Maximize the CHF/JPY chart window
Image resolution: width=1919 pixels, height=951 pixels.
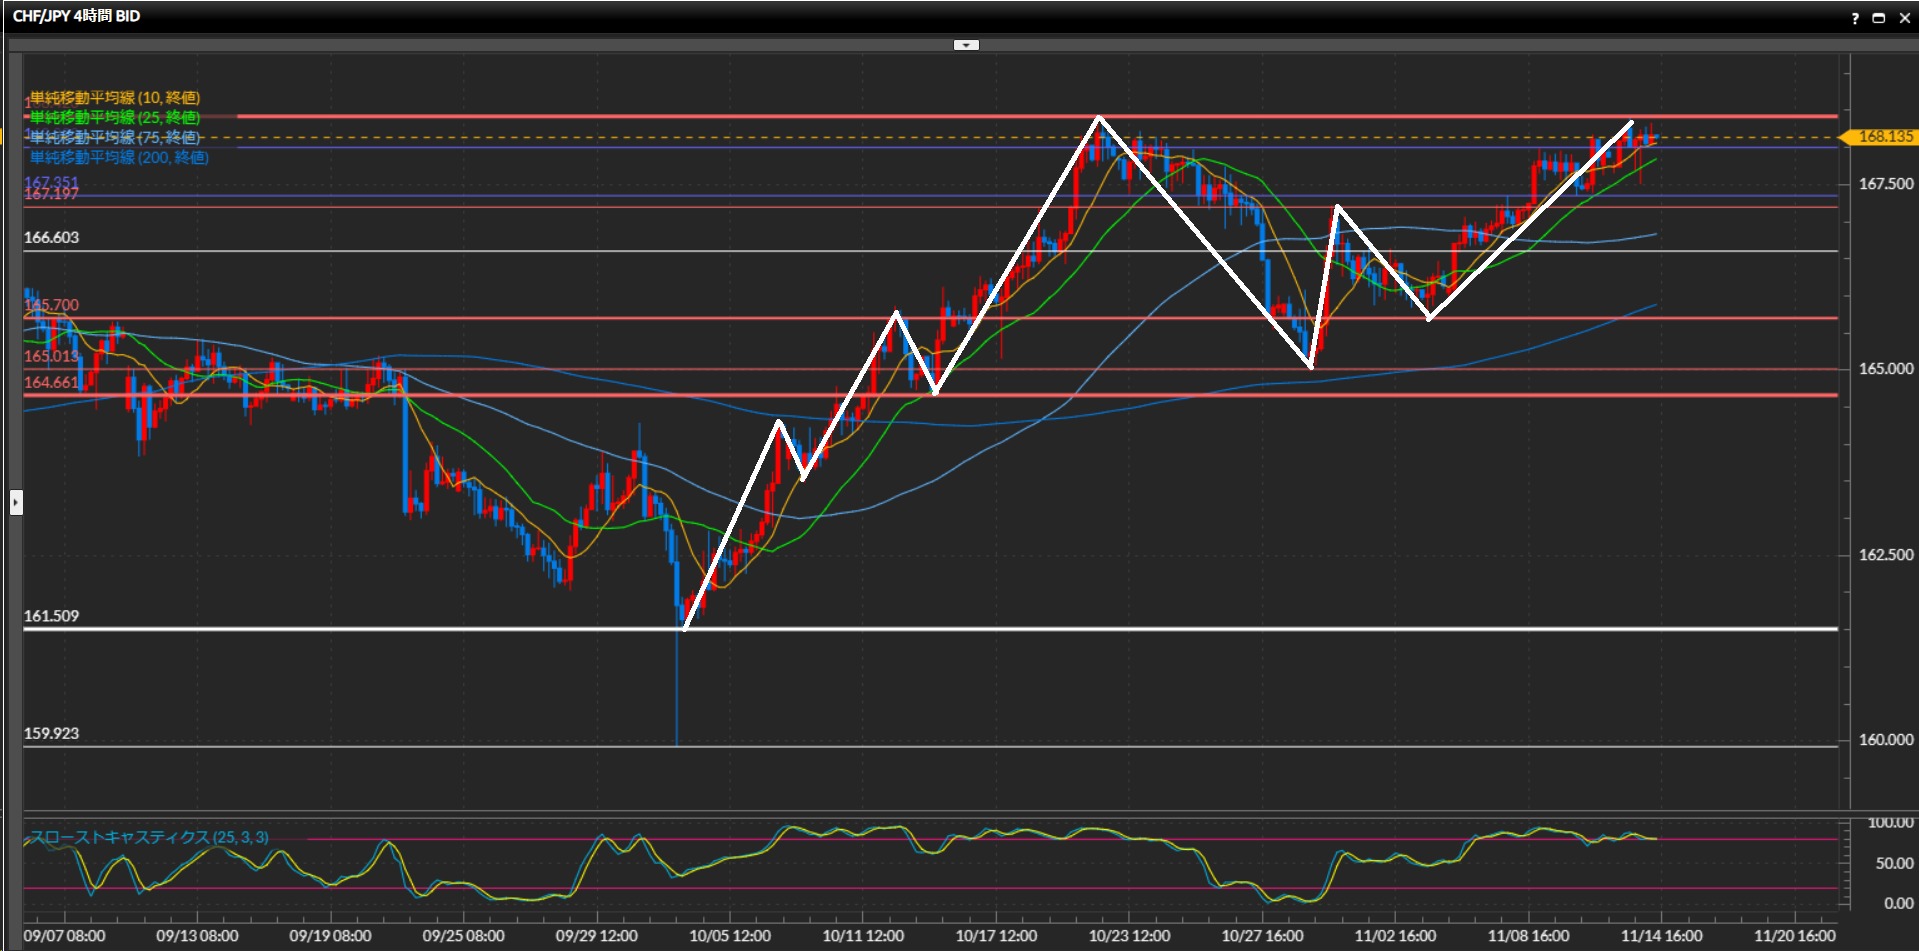(1879, 18)
